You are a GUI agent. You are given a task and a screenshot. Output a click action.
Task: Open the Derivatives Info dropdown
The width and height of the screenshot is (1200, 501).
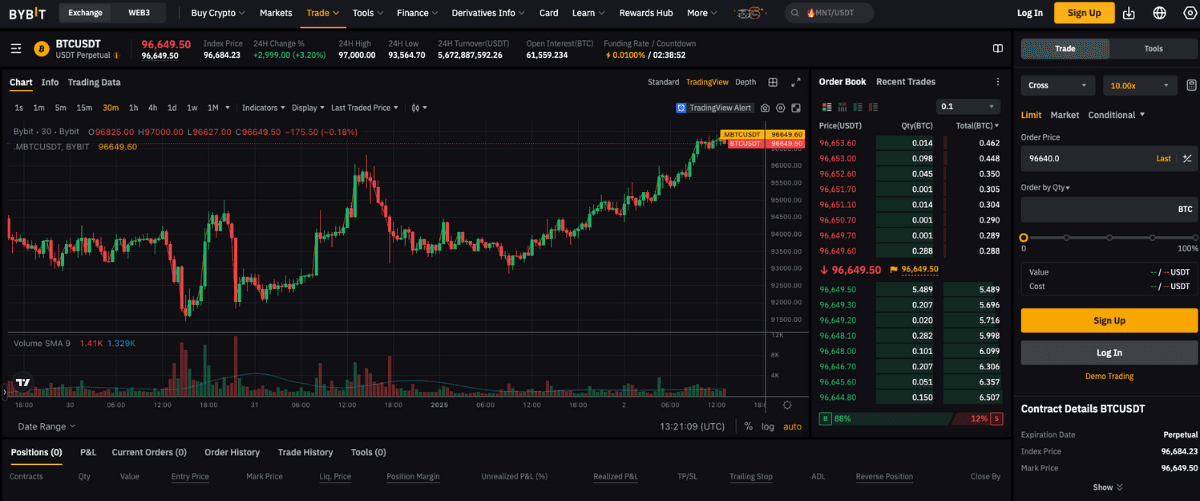coord(488,13)
